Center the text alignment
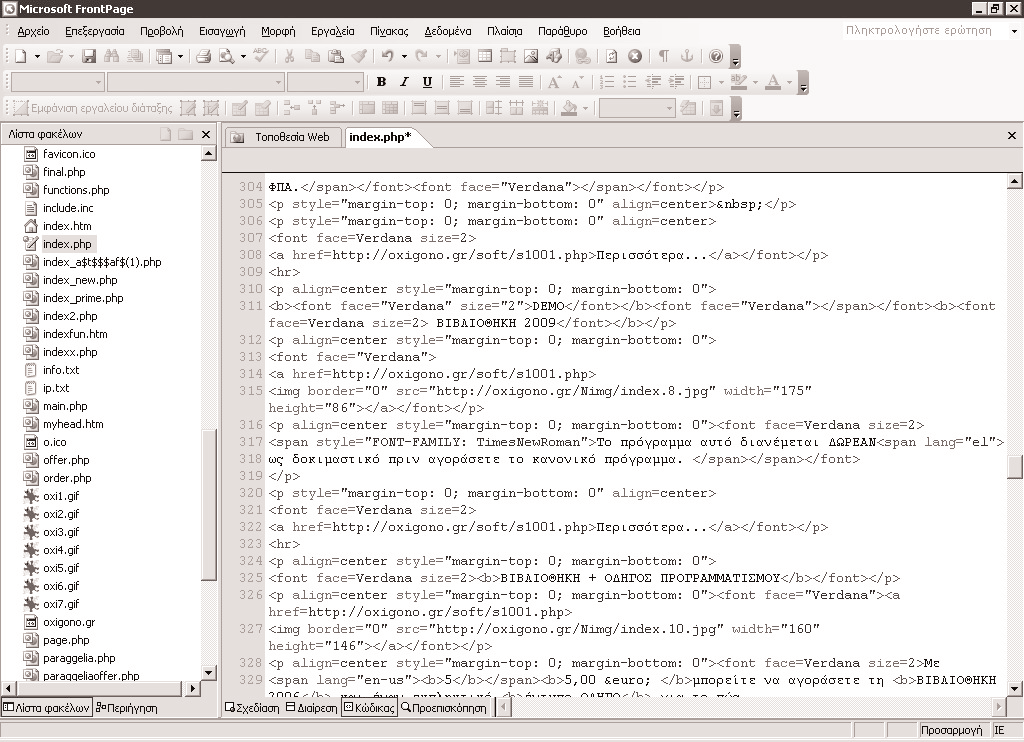The height and width of the screenshot is (742, 1024). click(x=479, y=82)
